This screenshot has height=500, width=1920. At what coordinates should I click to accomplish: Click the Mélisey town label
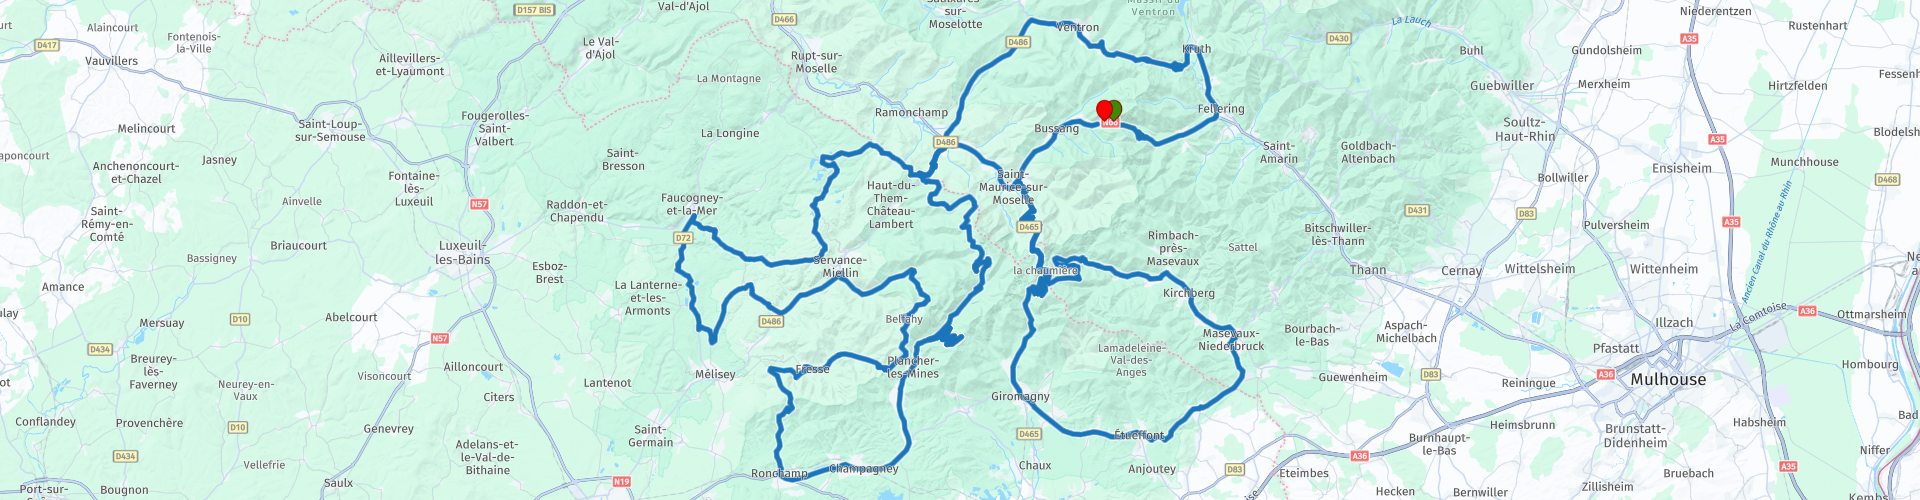[x=715, y=374]
